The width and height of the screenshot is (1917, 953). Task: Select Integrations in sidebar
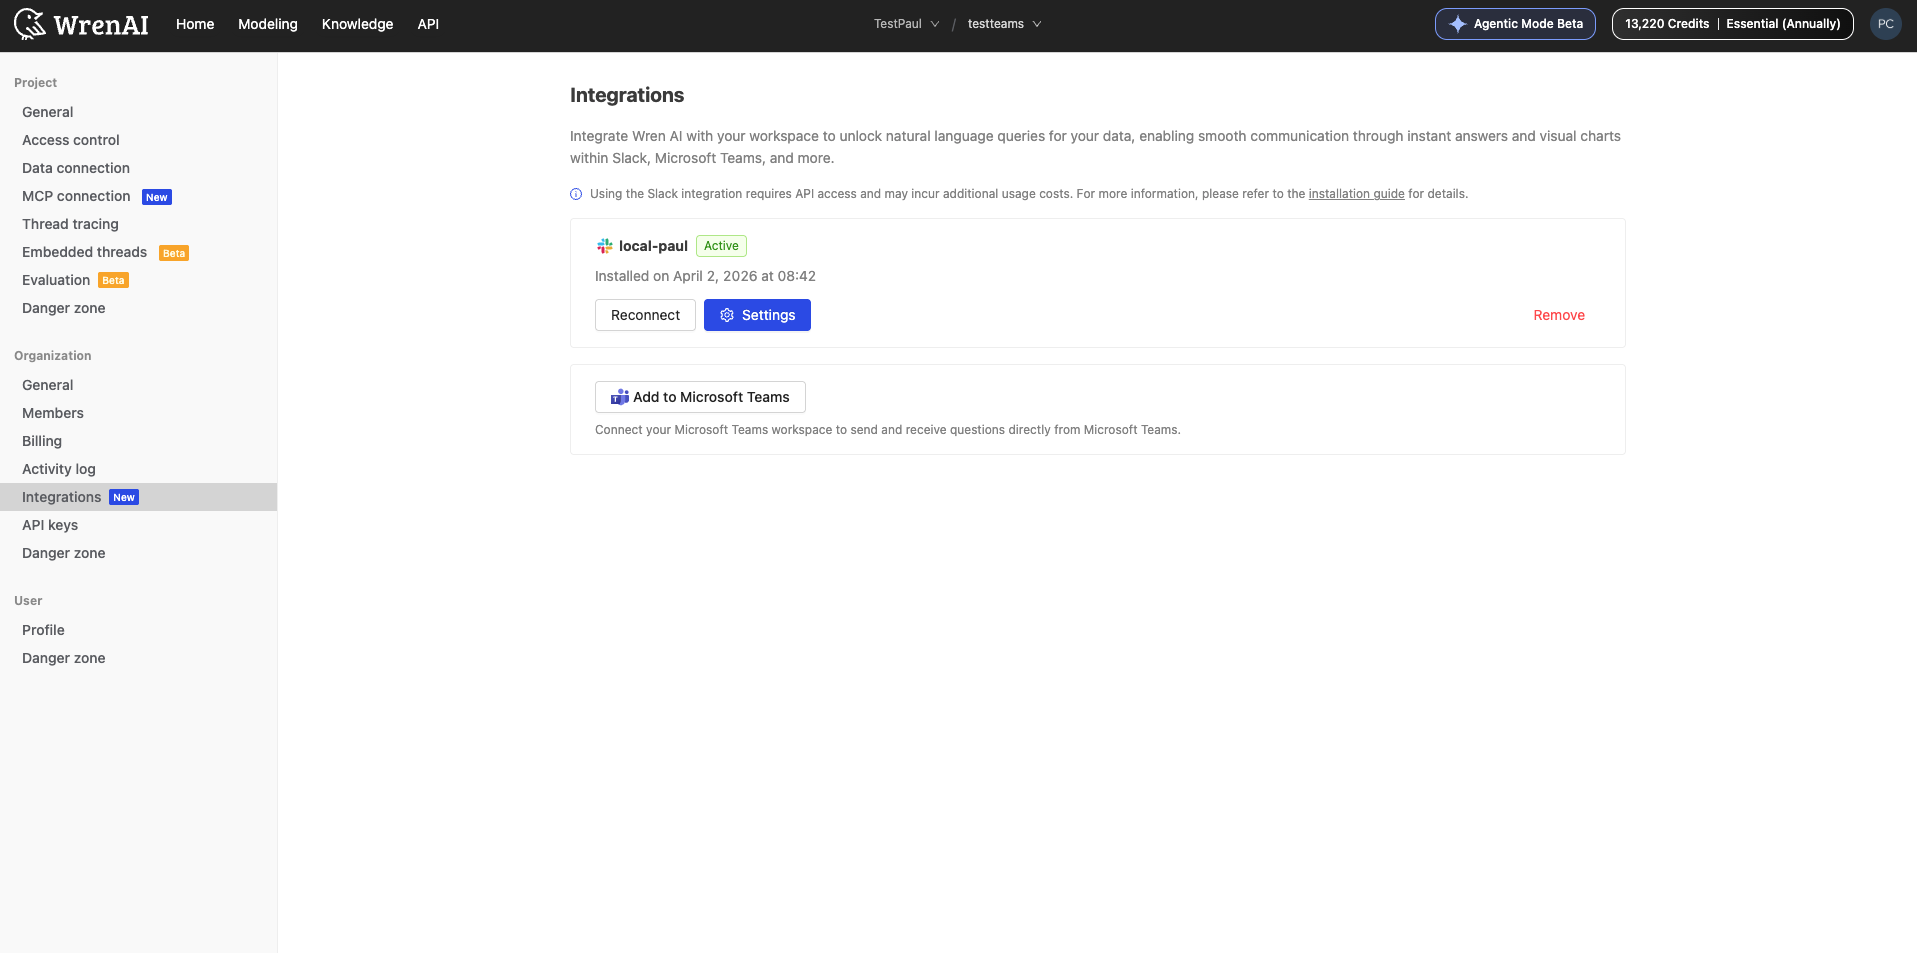pos(138,497)
